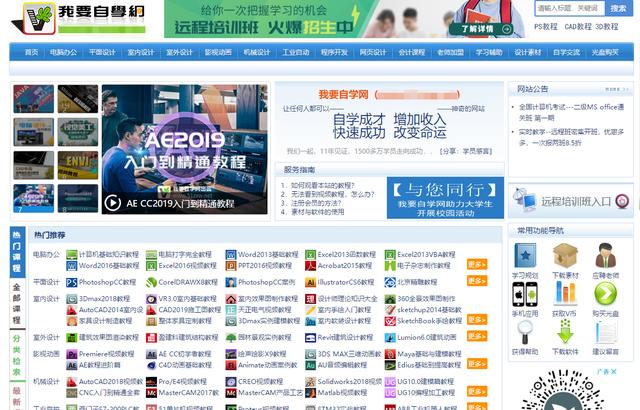Open 平面设计 in the top navigation bar
640x410 pixels.
tap(101, 52)
